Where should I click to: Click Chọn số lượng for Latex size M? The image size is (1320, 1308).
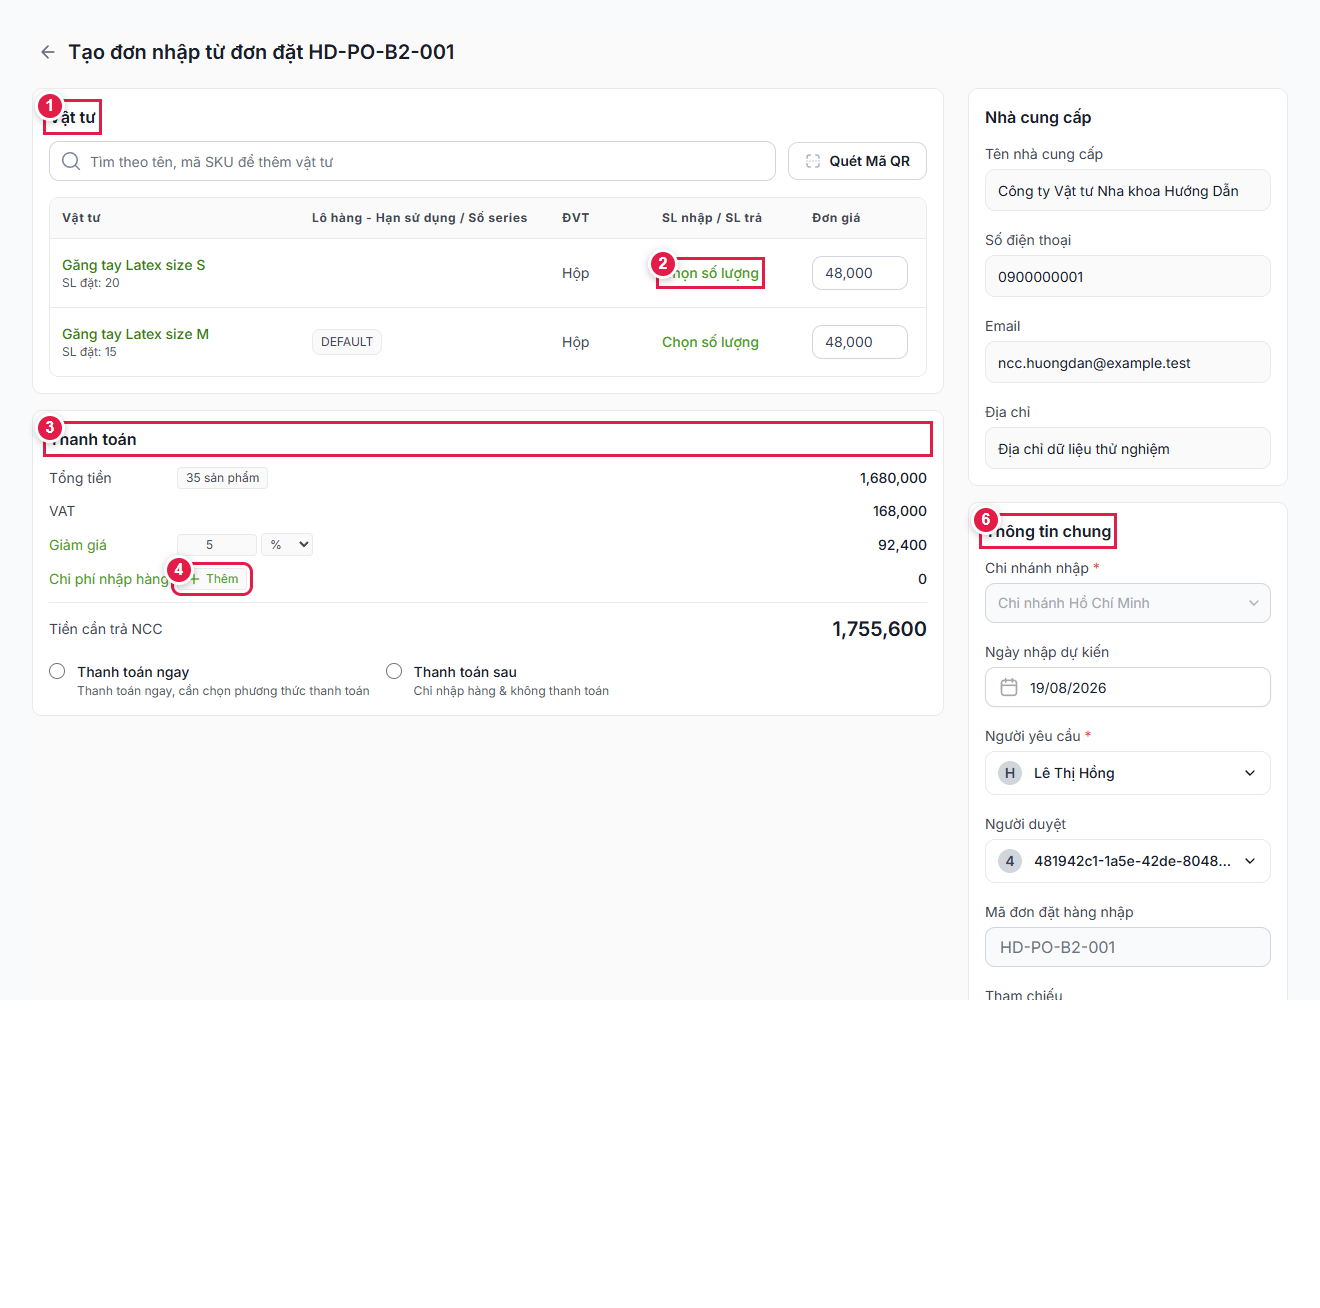[x=710, y=342]
